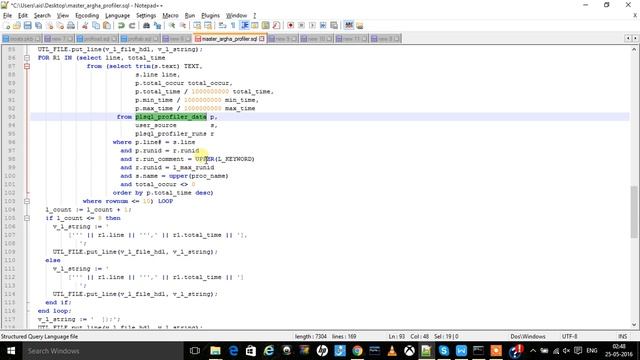Open VLC media player from the taskbar

(392, 351)
